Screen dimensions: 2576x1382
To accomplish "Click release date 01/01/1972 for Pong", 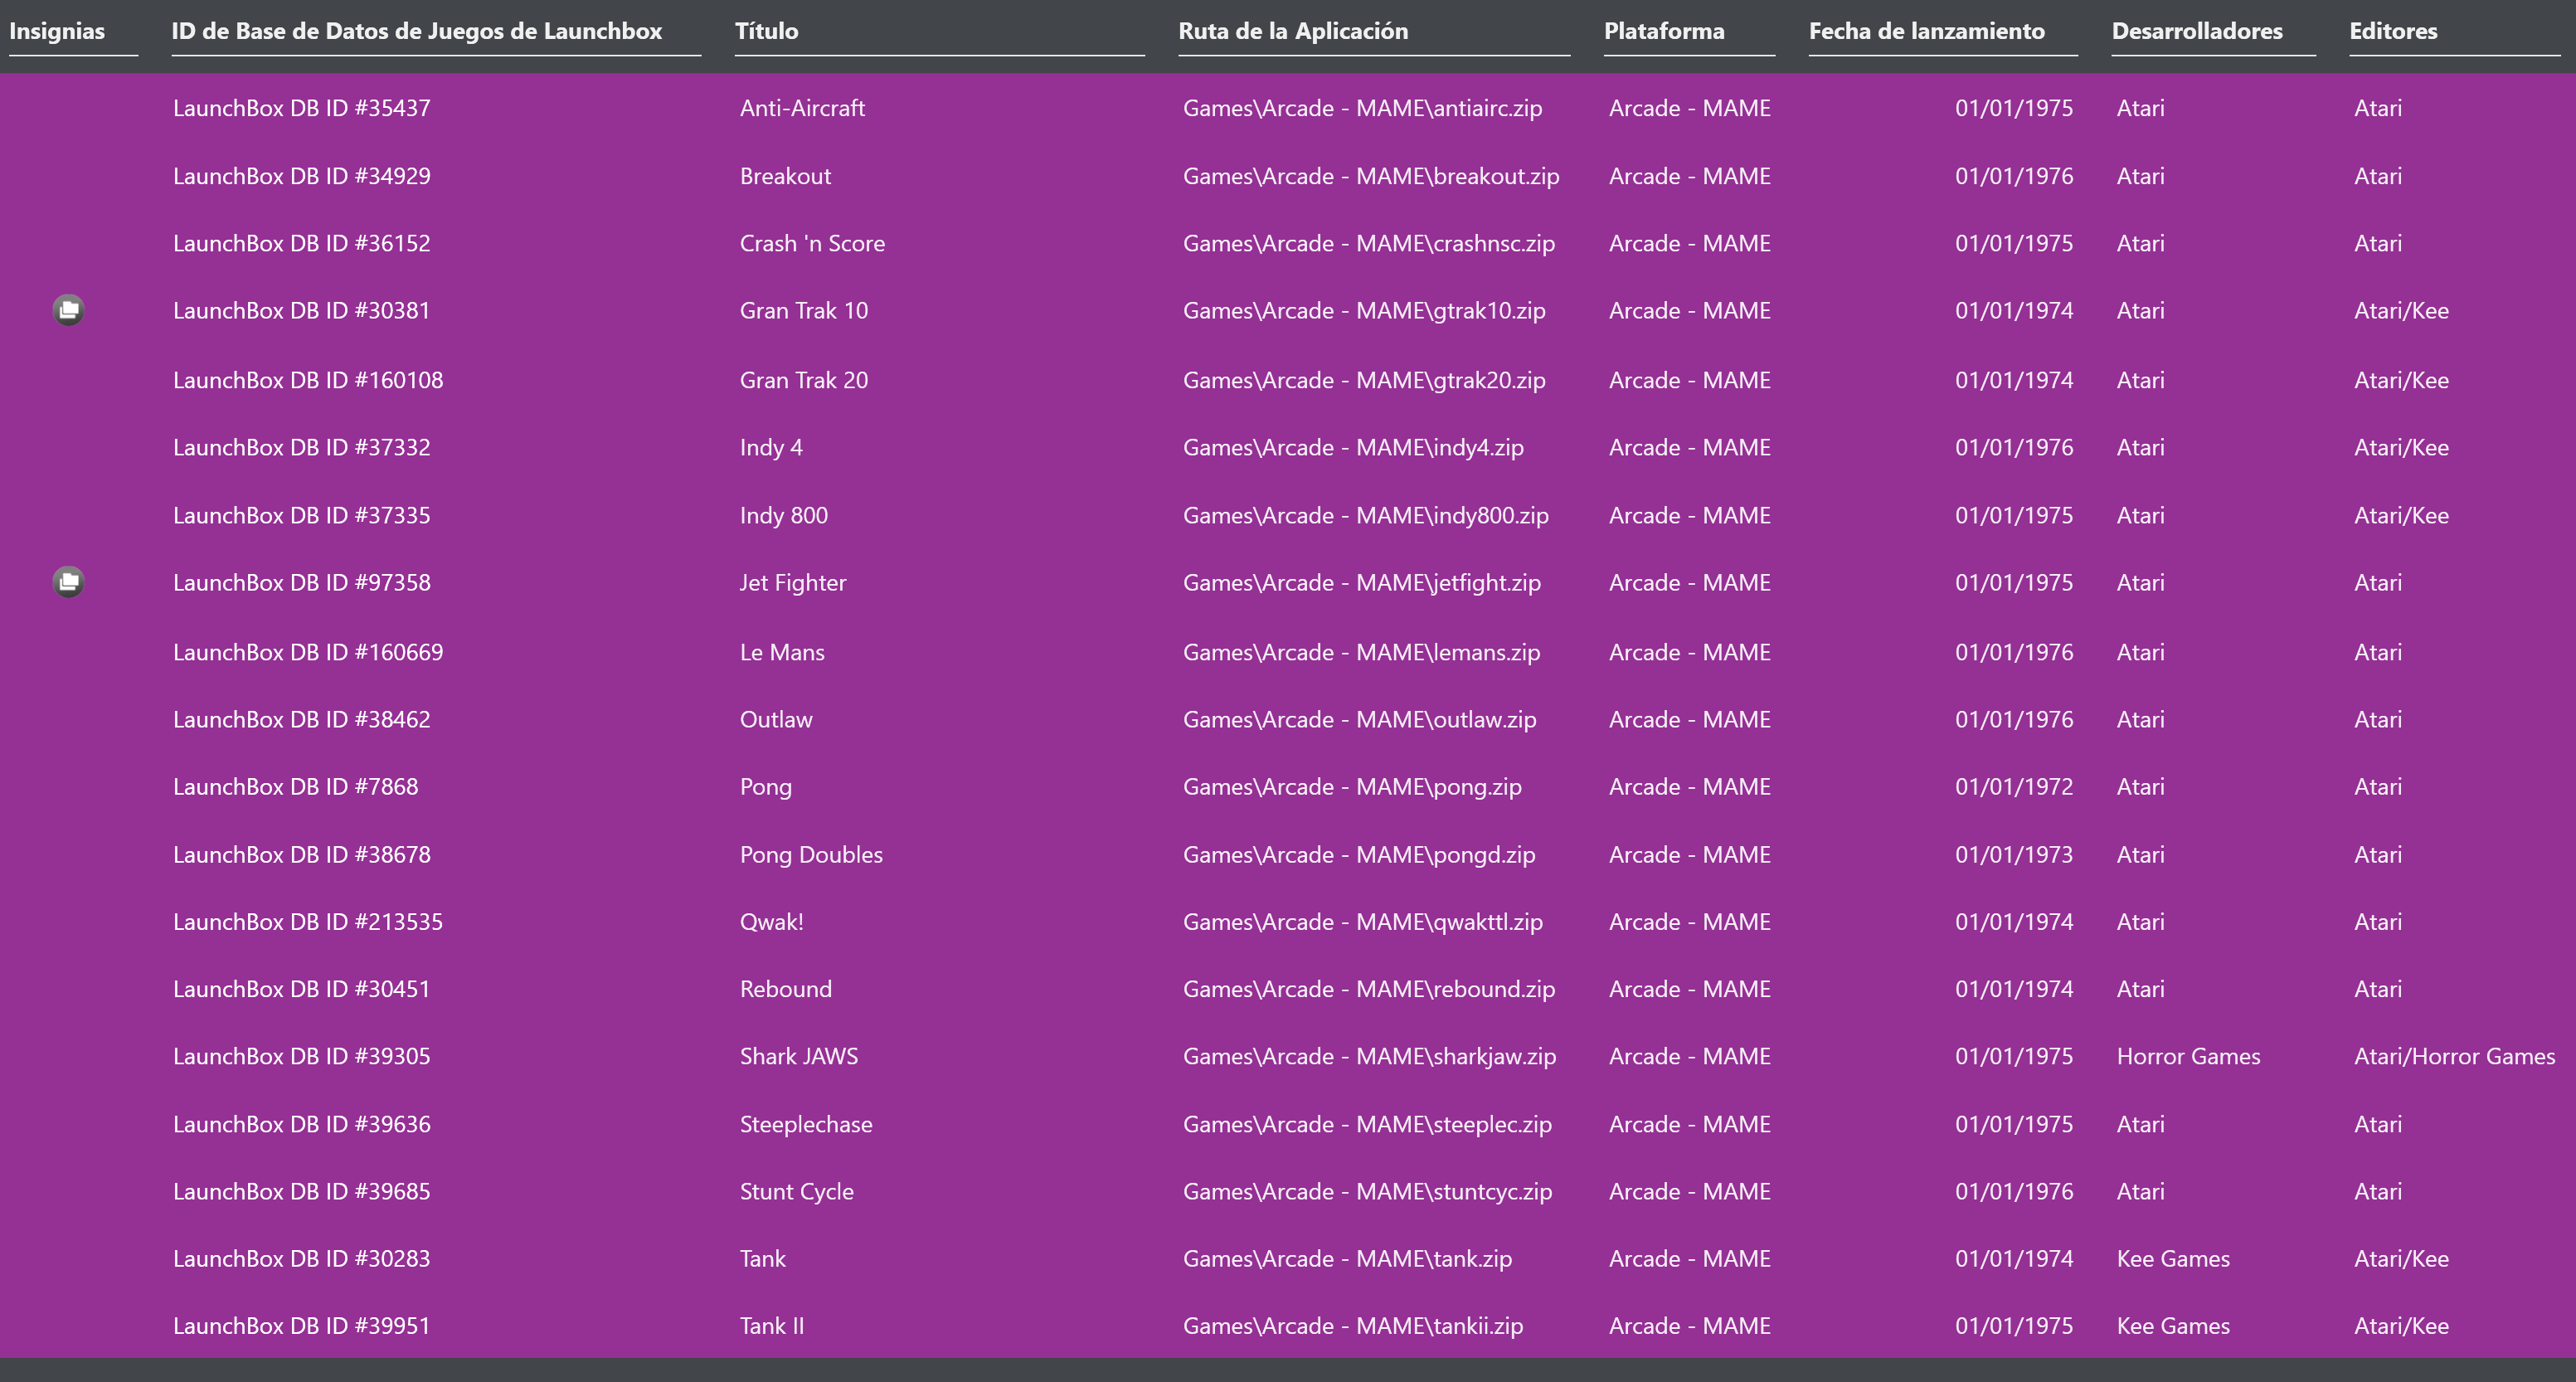I will [2014, 787].
